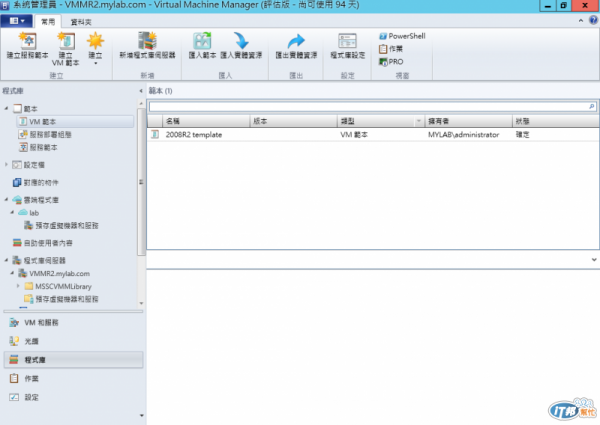Screen dimensions: 600x425
Task: Select the lab cloud in the tree
Action: click(29, 213)
